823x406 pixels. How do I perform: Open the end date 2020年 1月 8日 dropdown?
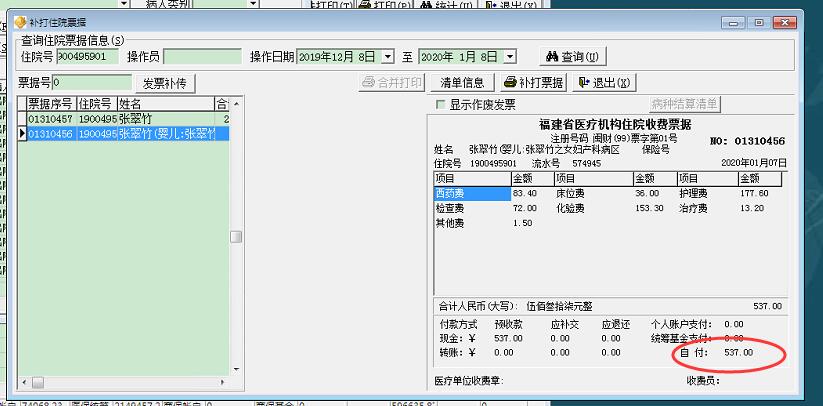coord(511,57)
